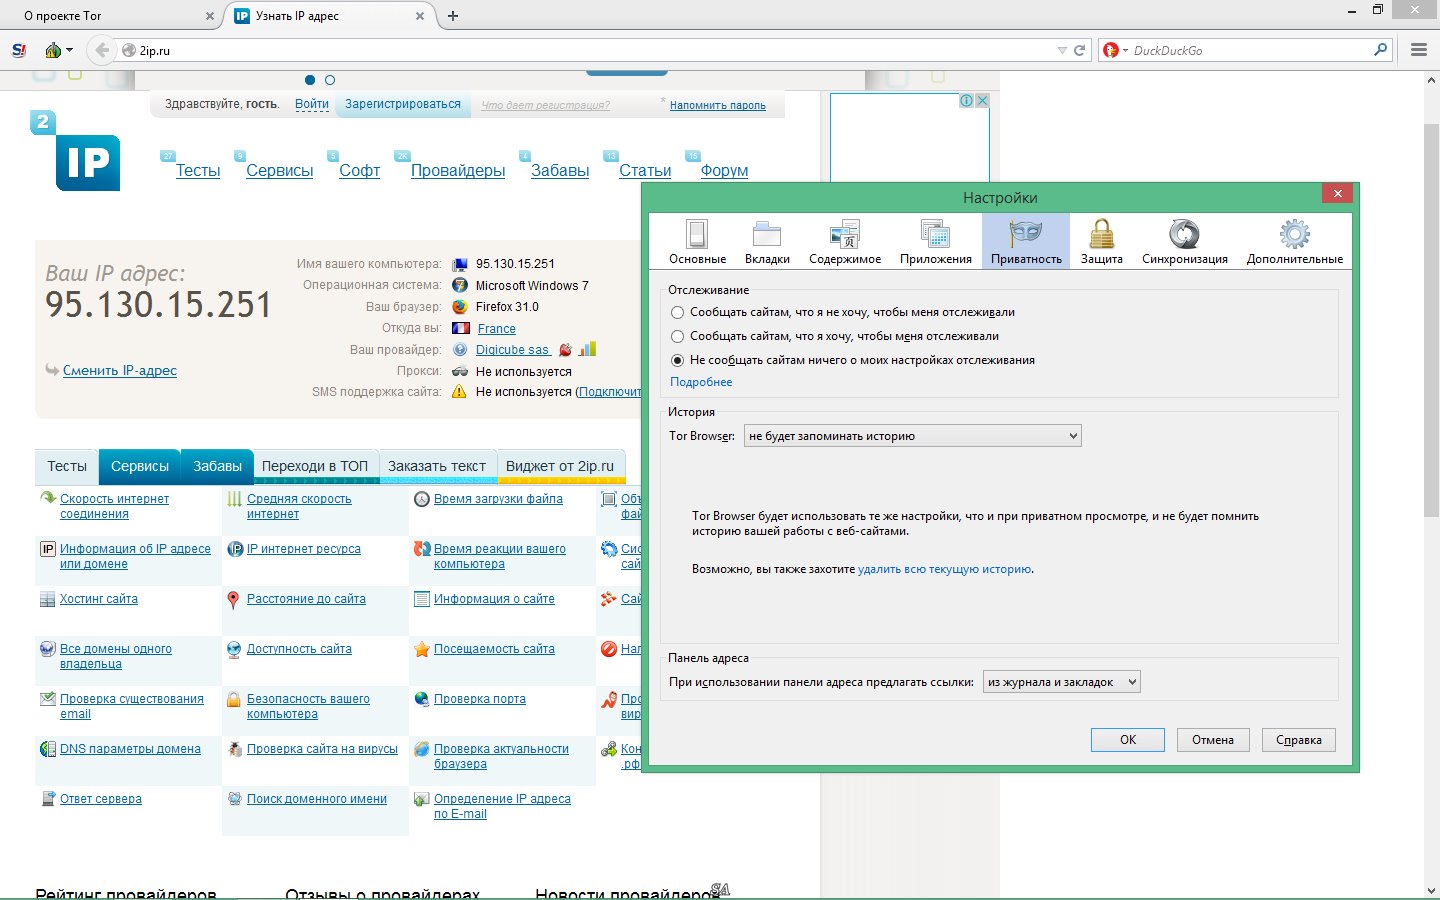1440x900 pixels.
Task: Click the Доступность сайта icon
Action: pos(233,649)
